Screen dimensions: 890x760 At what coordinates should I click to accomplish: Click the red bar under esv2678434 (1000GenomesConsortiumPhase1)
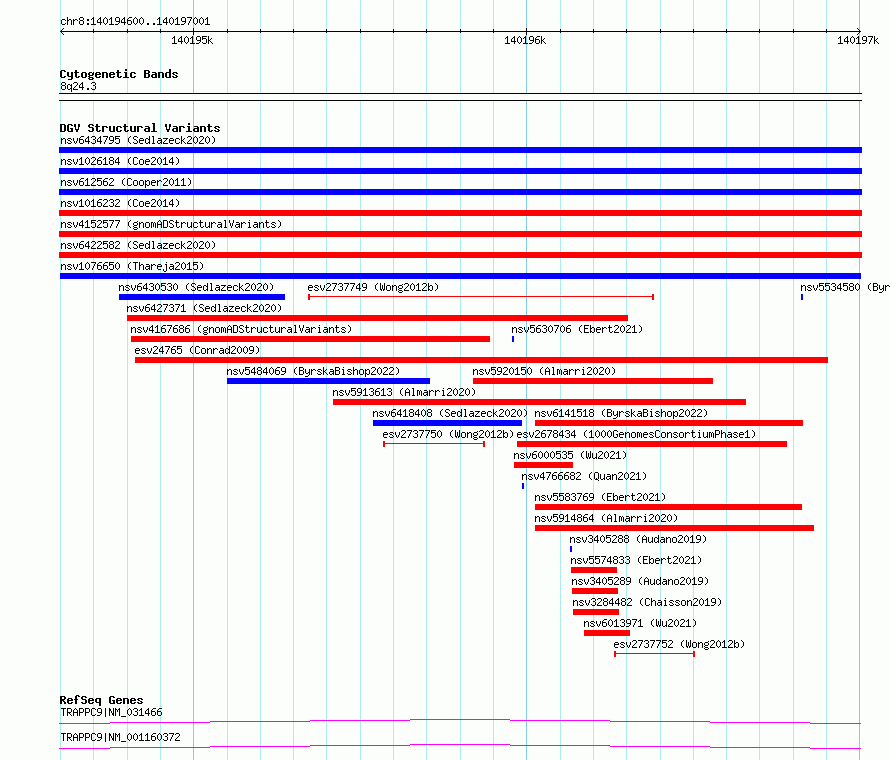652,444
